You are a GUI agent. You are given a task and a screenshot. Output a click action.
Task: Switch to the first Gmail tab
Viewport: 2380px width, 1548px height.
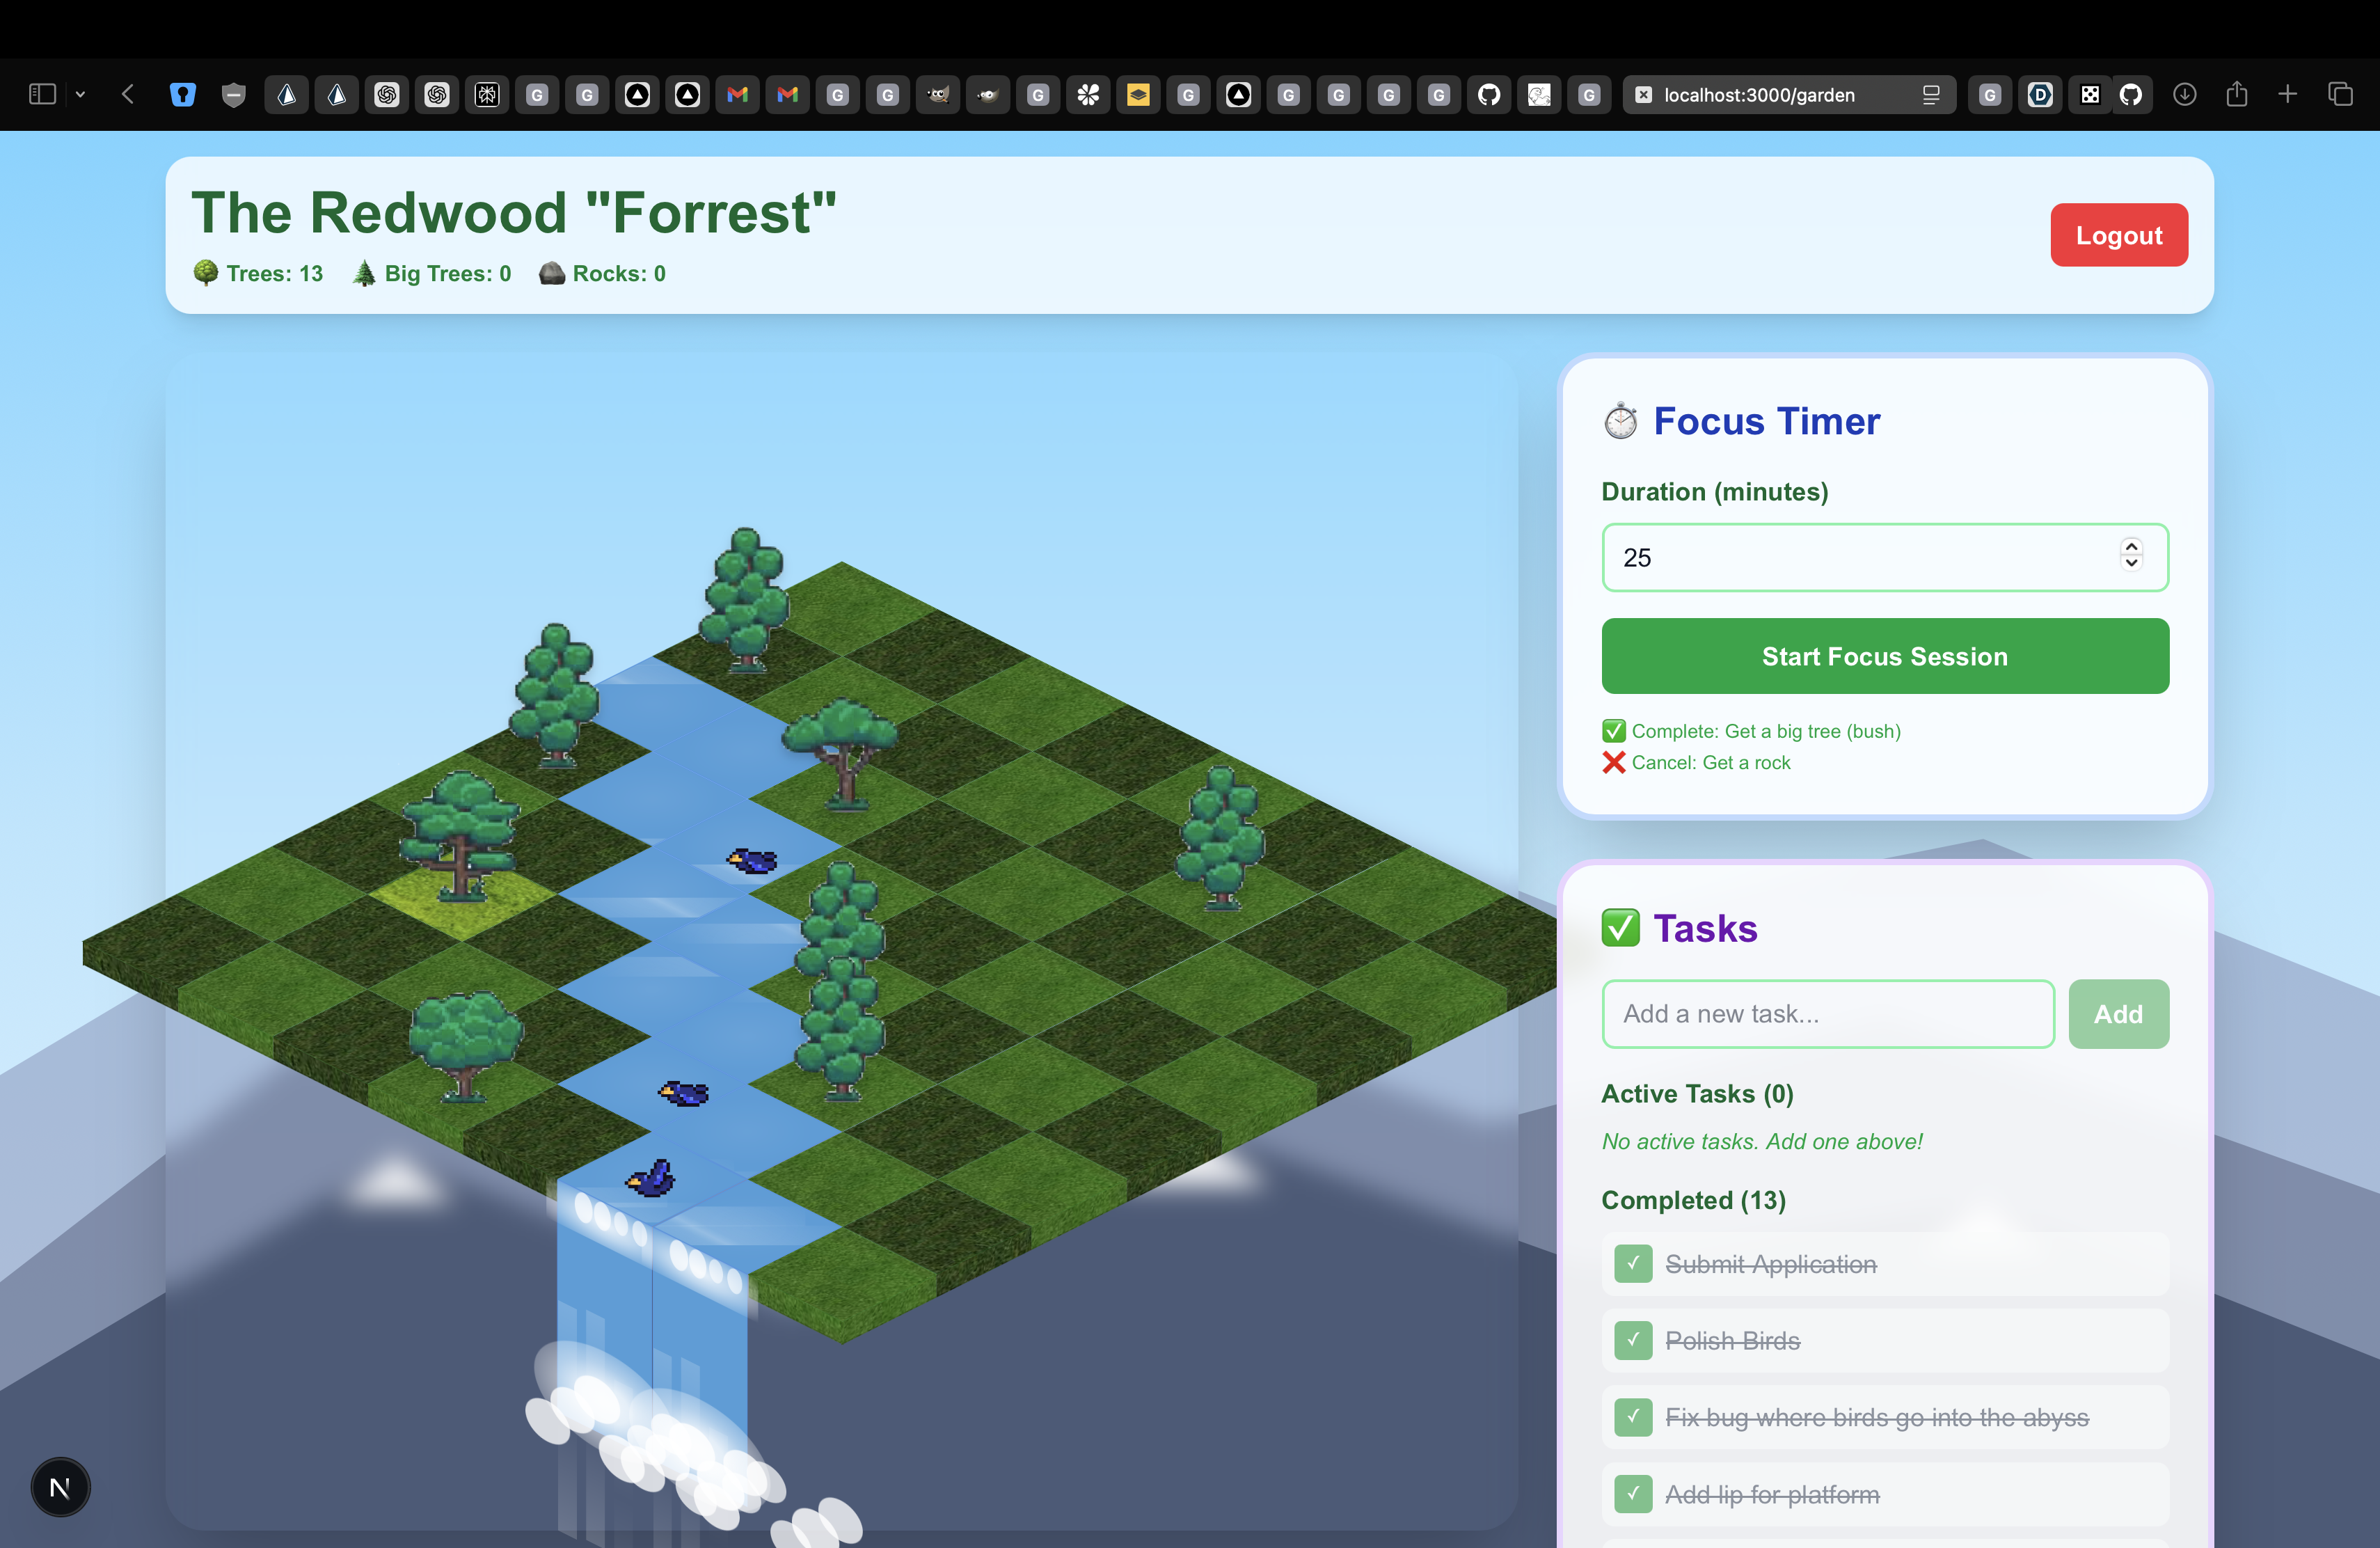tap(738, 95)
